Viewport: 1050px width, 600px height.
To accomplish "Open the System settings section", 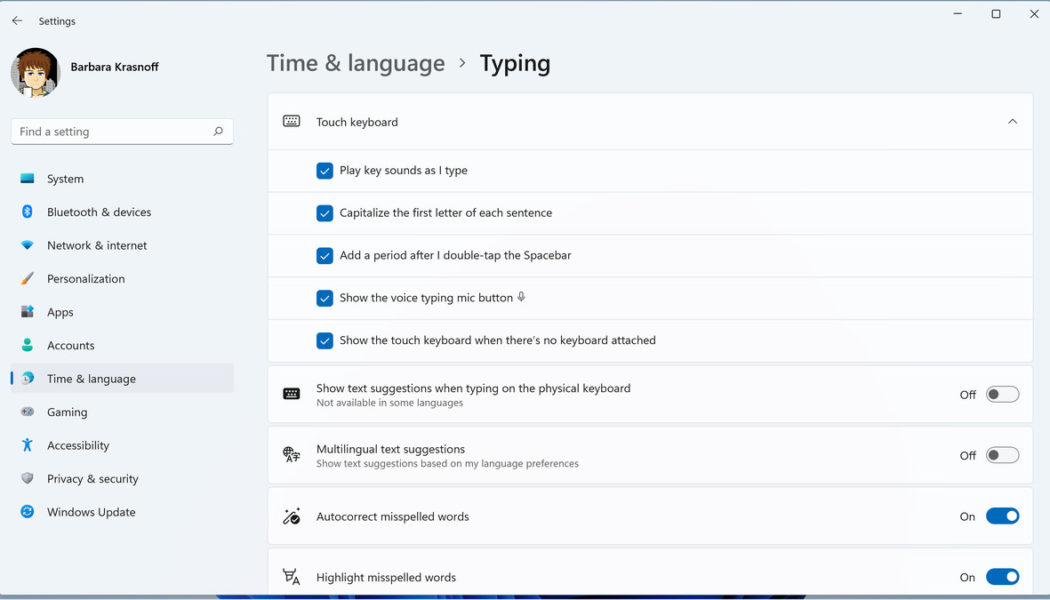I will [x=65, y=178].
